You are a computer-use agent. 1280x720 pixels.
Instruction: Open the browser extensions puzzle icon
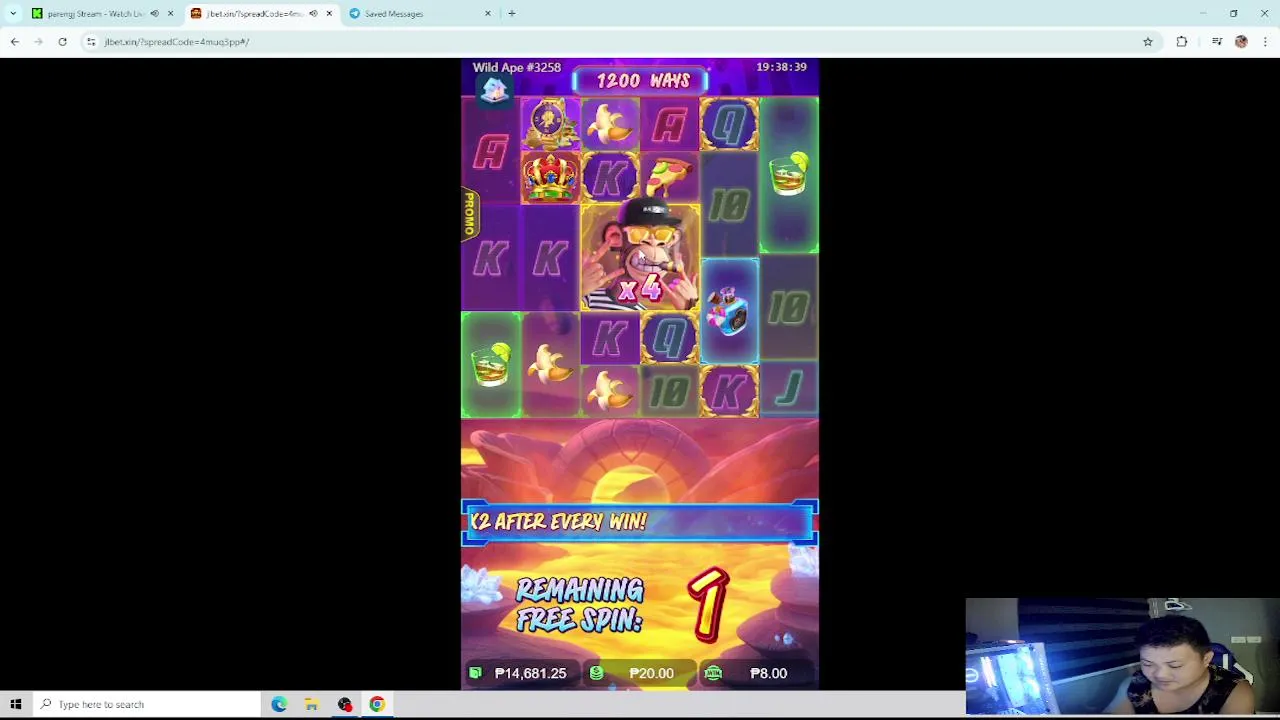point(1182,42)
